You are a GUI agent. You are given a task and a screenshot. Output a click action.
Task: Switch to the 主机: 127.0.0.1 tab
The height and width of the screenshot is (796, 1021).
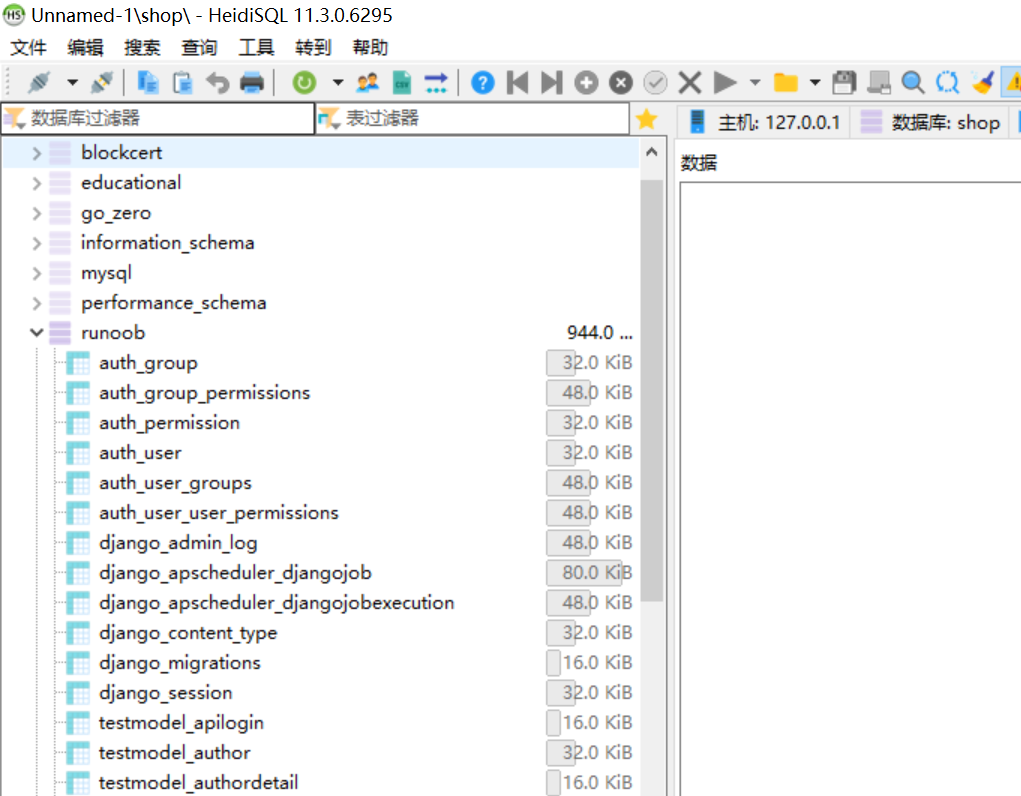coord(765,122)
